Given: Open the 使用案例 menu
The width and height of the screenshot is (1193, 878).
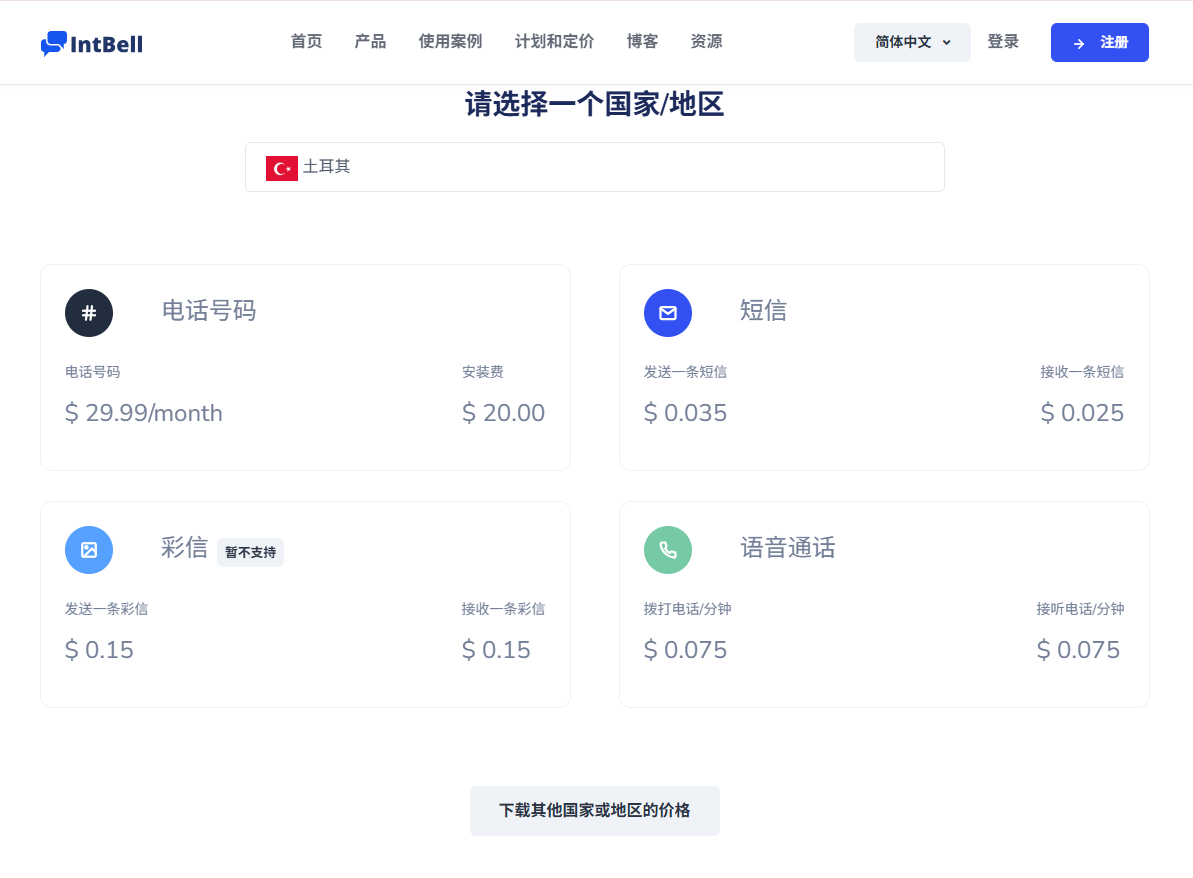Looking at the screenshot, I should tap(450, 42).
